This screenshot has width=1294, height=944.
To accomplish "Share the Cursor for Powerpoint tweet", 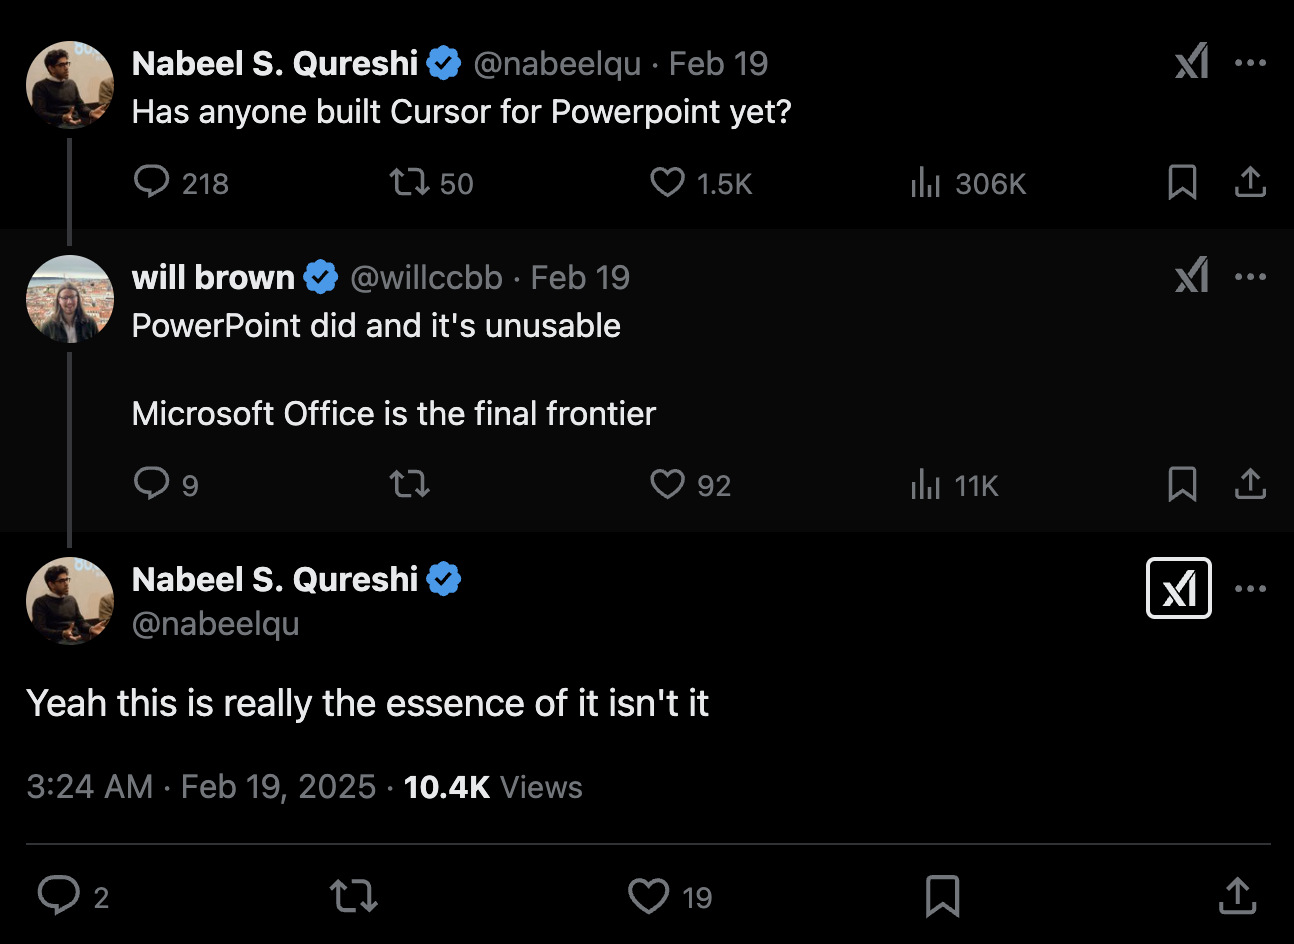I will (x=1250, y=182).
